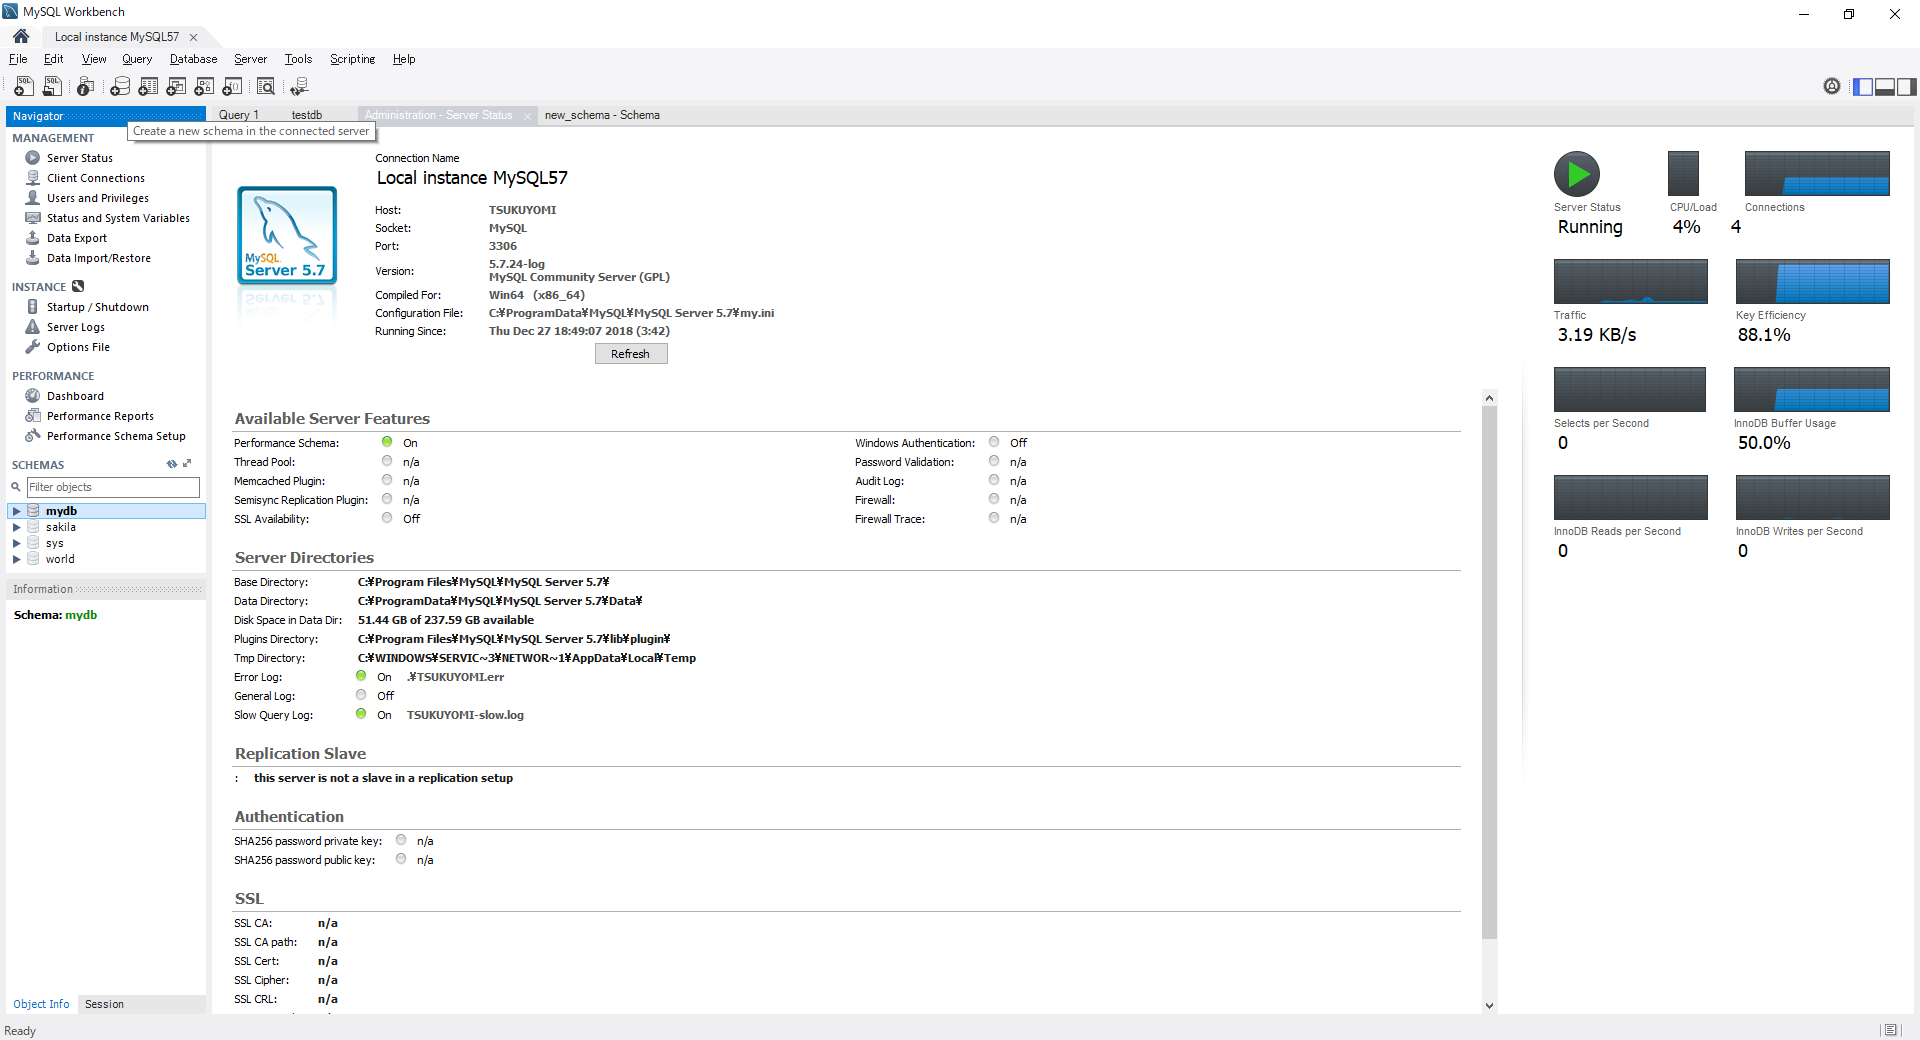This screenshot has height=1040, width=1920.
Task: Click the Key Efficiency graph
Action: 1812,281
